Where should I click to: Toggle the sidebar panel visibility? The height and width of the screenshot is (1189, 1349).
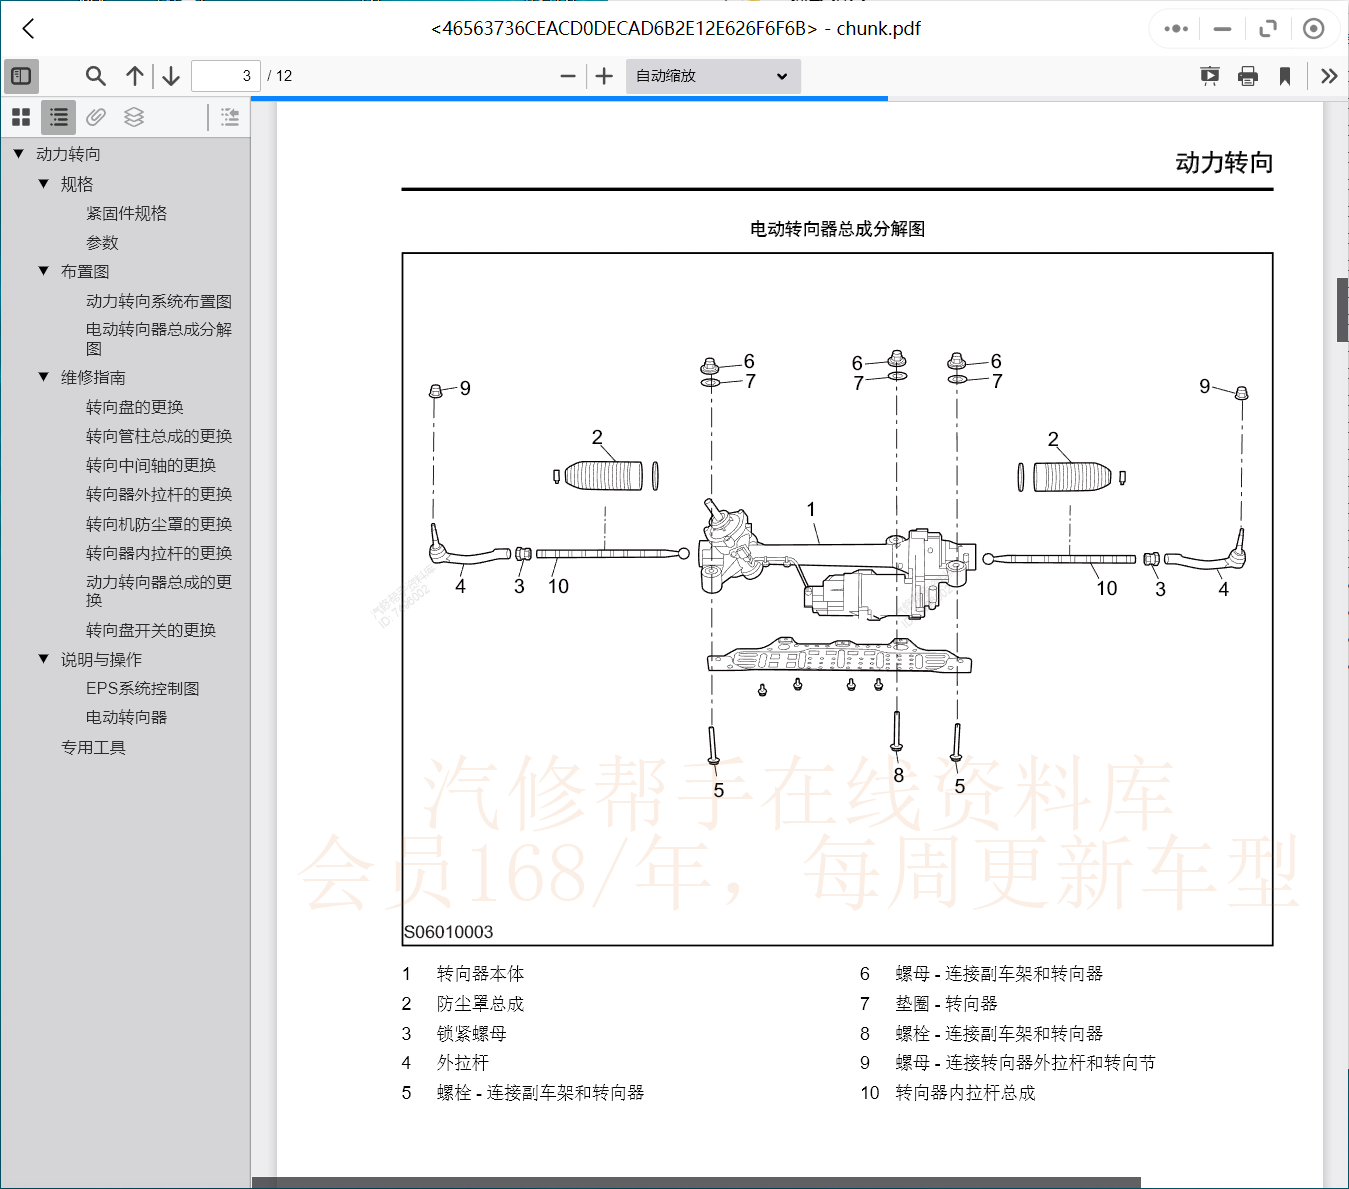coord(21,75)
